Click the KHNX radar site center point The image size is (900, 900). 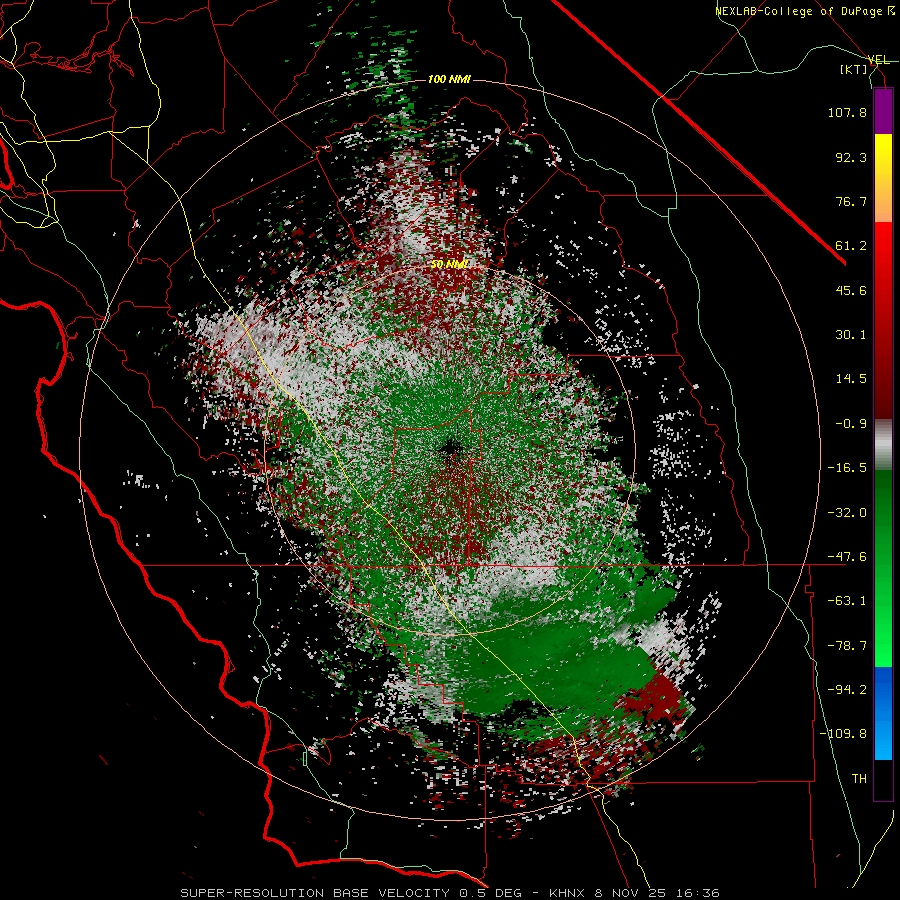pyautogui.click(x=449, y=448)
